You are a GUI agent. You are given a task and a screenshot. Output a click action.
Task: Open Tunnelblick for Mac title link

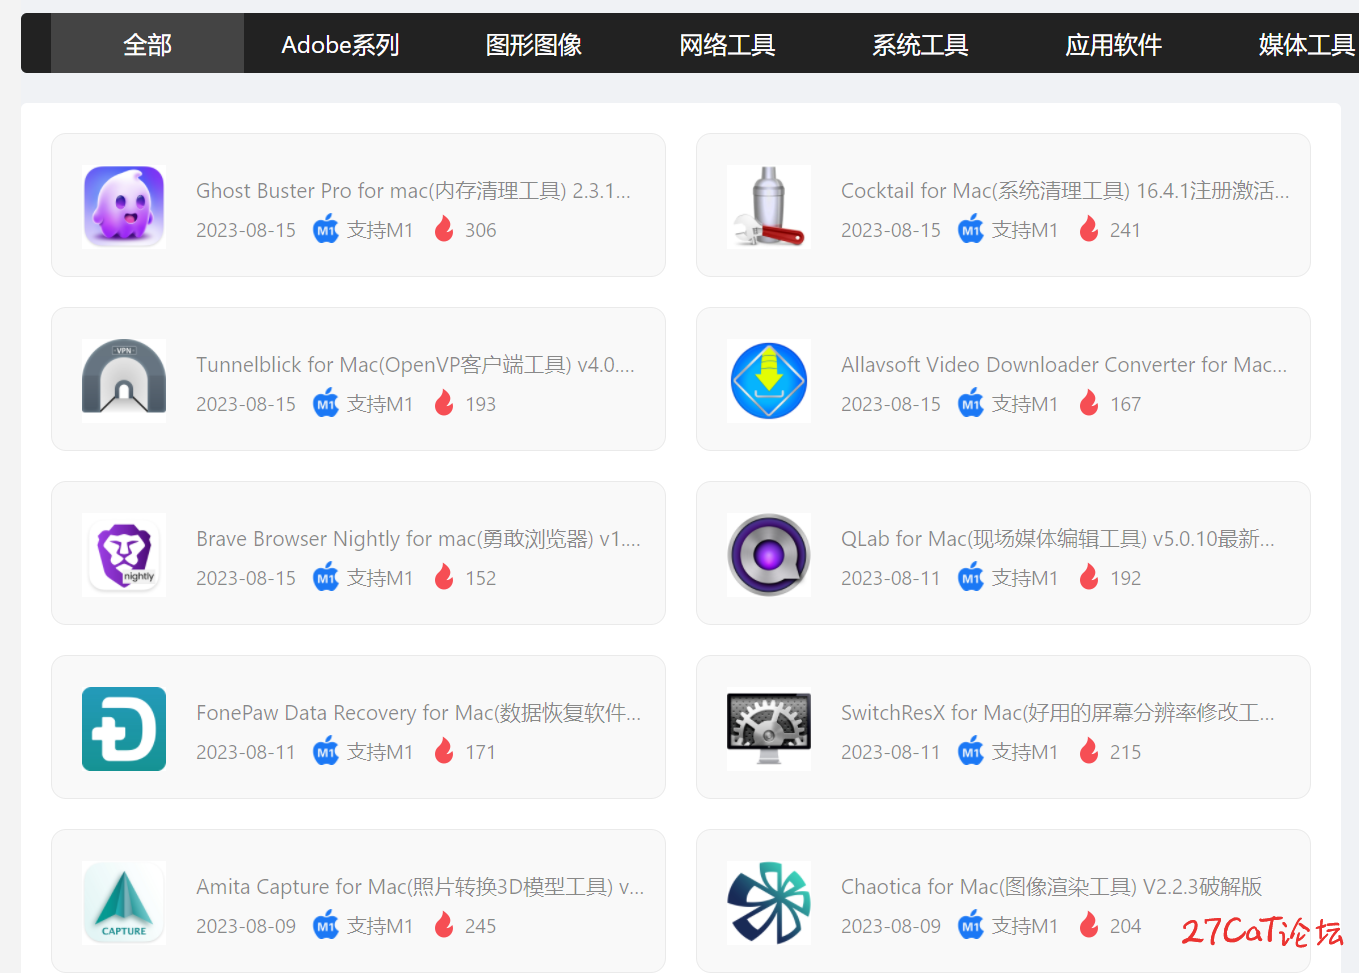tap(415, 364)
